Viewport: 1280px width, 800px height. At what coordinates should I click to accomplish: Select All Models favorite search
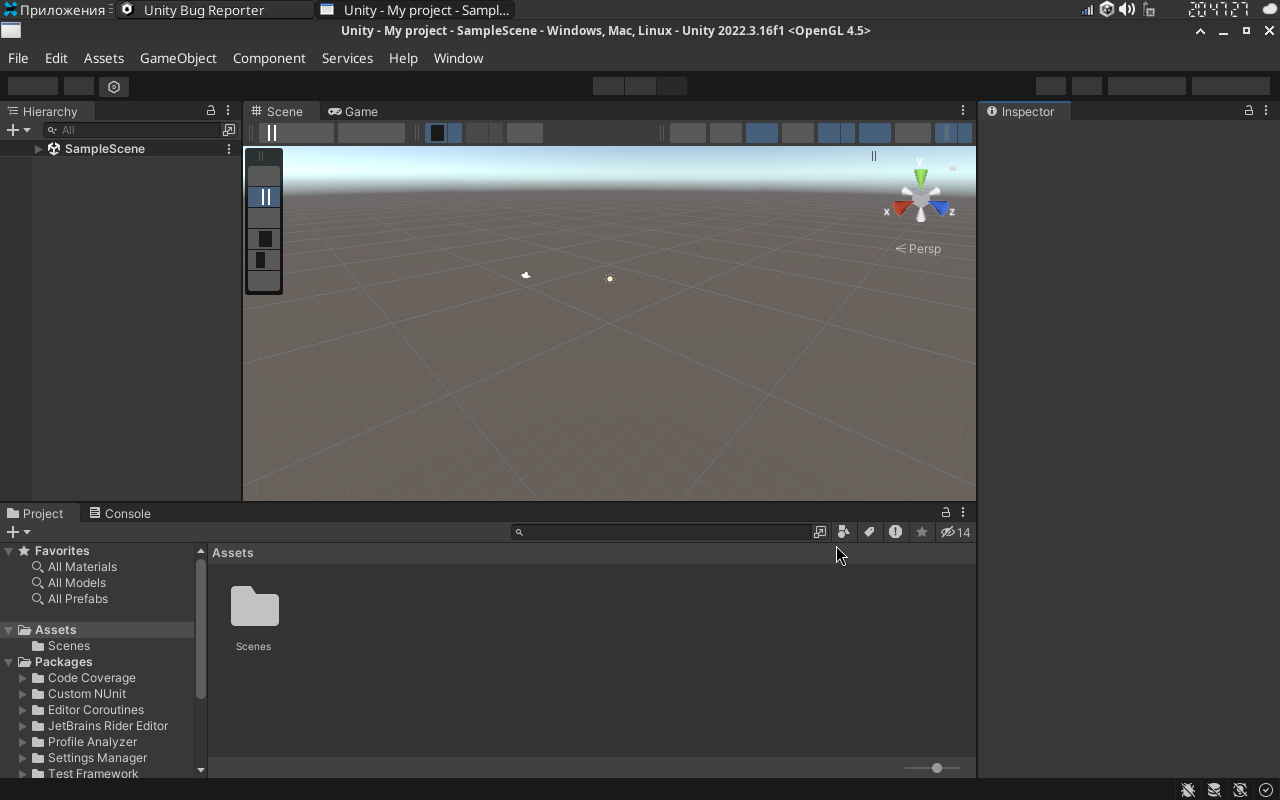click(x=77, y=583)
